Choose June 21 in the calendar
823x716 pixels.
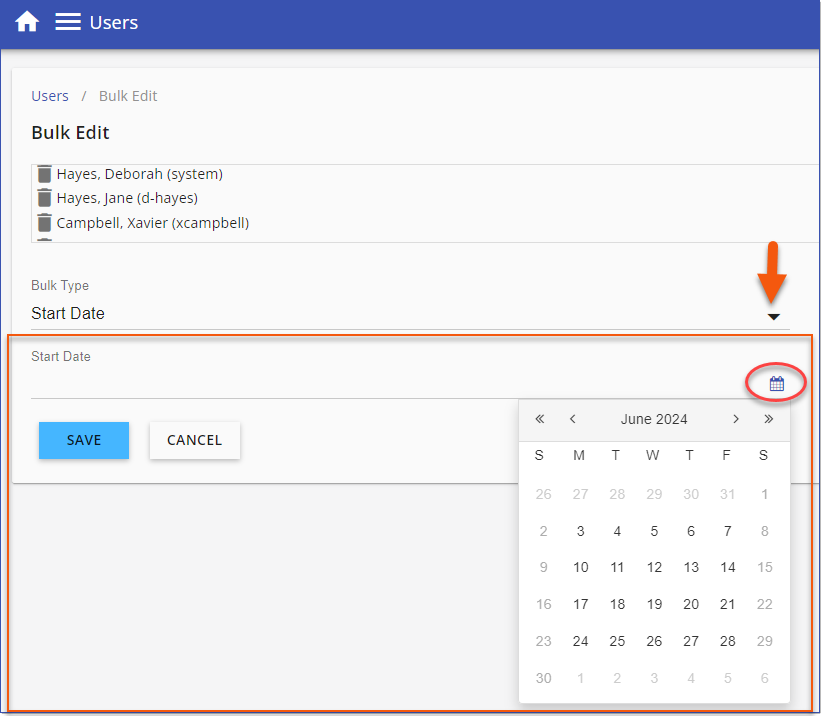click(727, 604)
